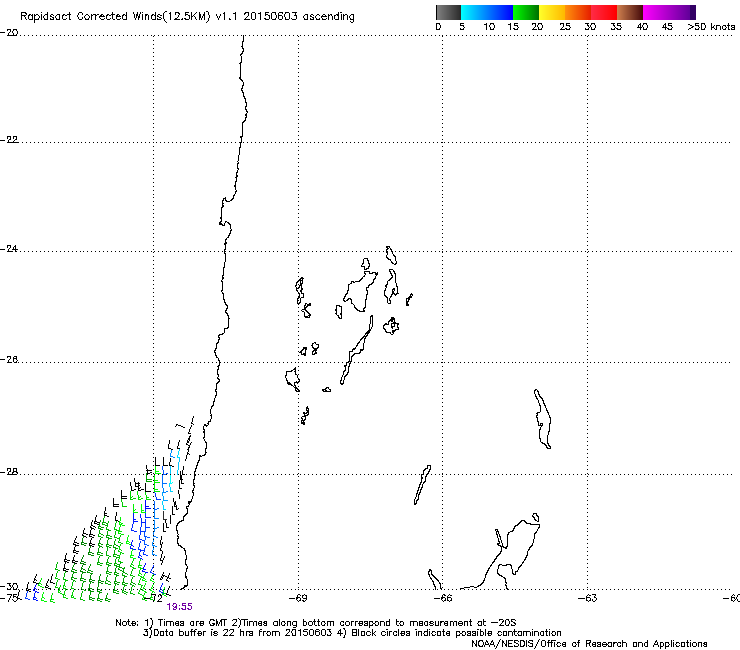The width and height of the screenshot is (740, 650).
Task: Click the '>50 knots' legend label
Action: coord(711,27)
